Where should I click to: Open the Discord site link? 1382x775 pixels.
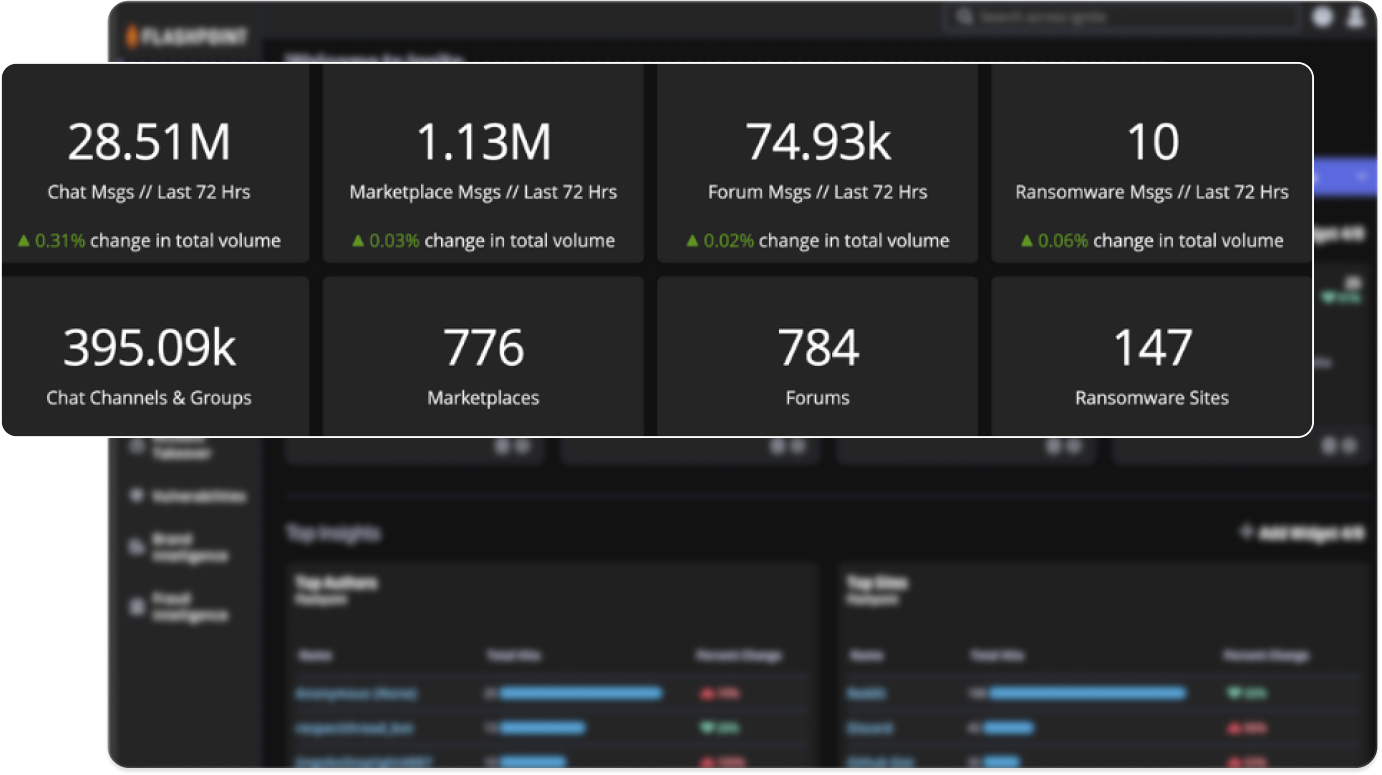870,728
